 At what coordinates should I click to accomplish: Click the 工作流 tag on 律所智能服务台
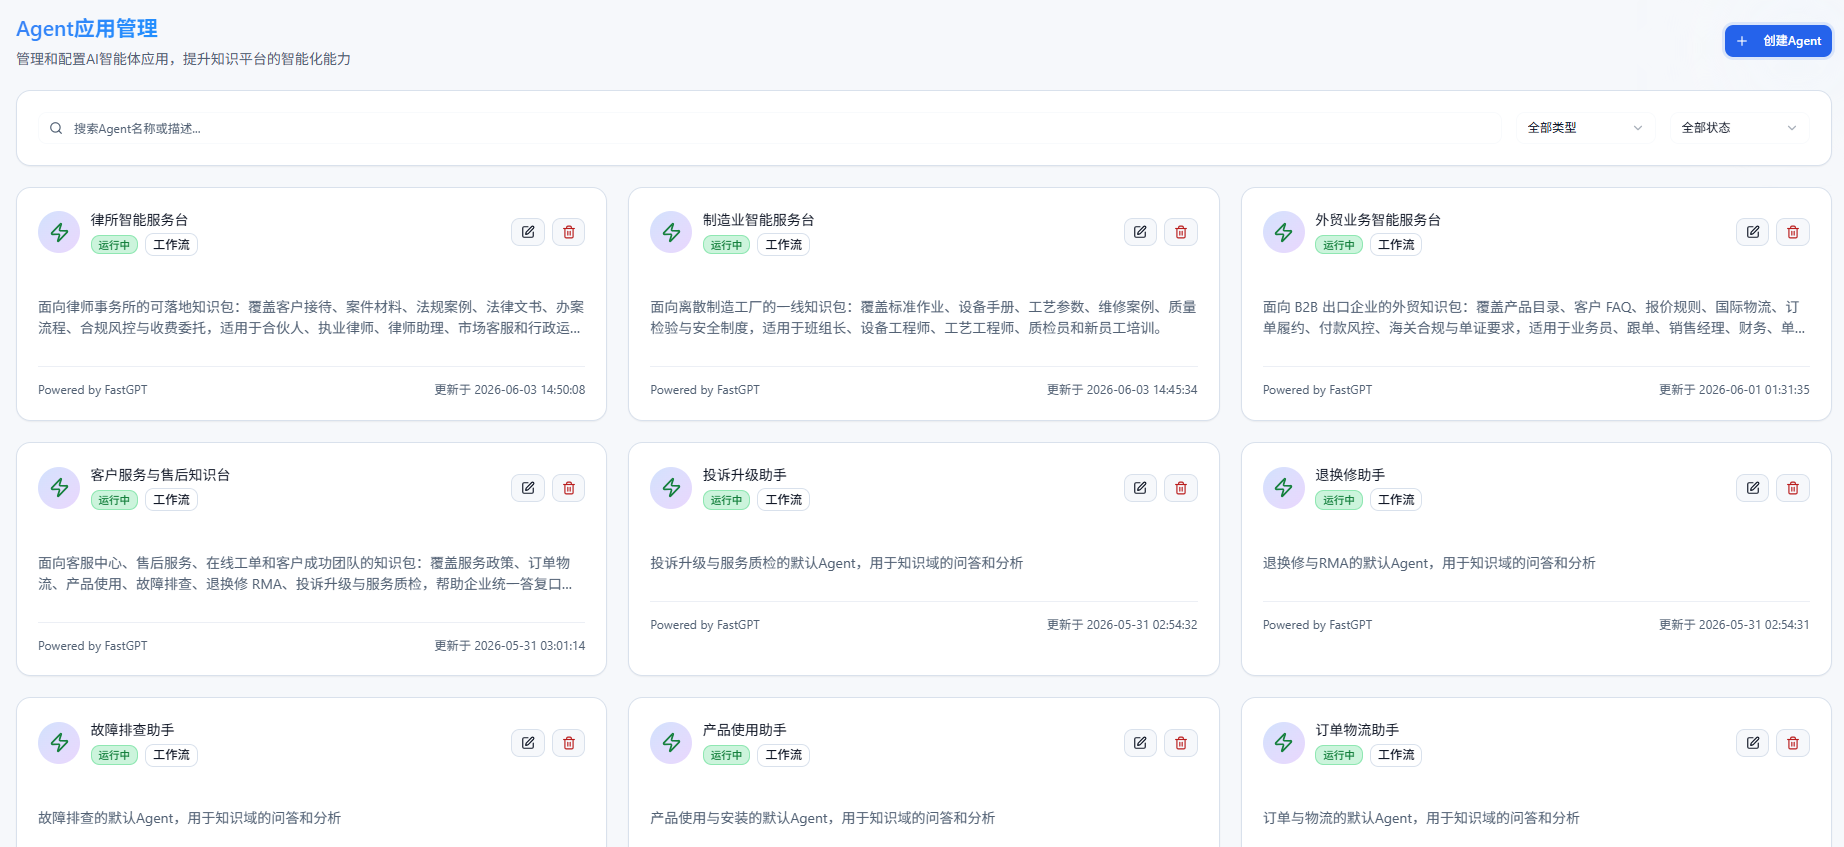tap(171, 245)
